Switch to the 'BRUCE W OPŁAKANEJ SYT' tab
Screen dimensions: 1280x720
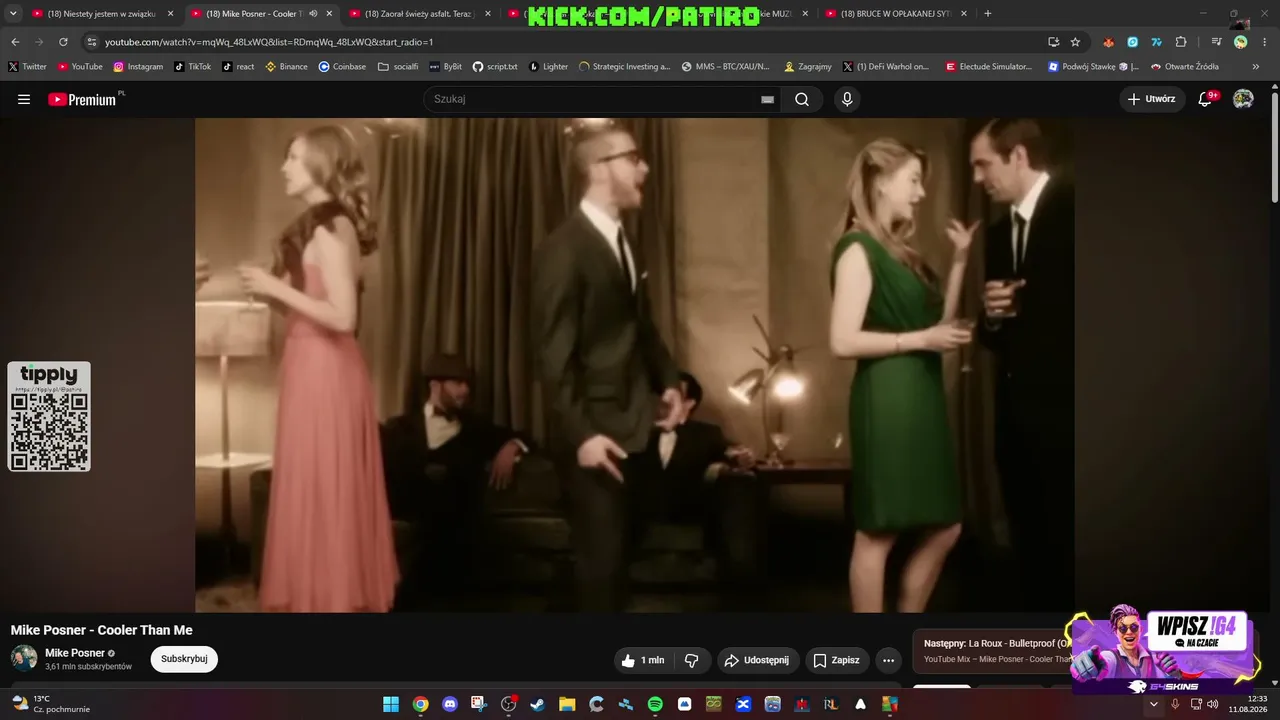coord(897,14)
